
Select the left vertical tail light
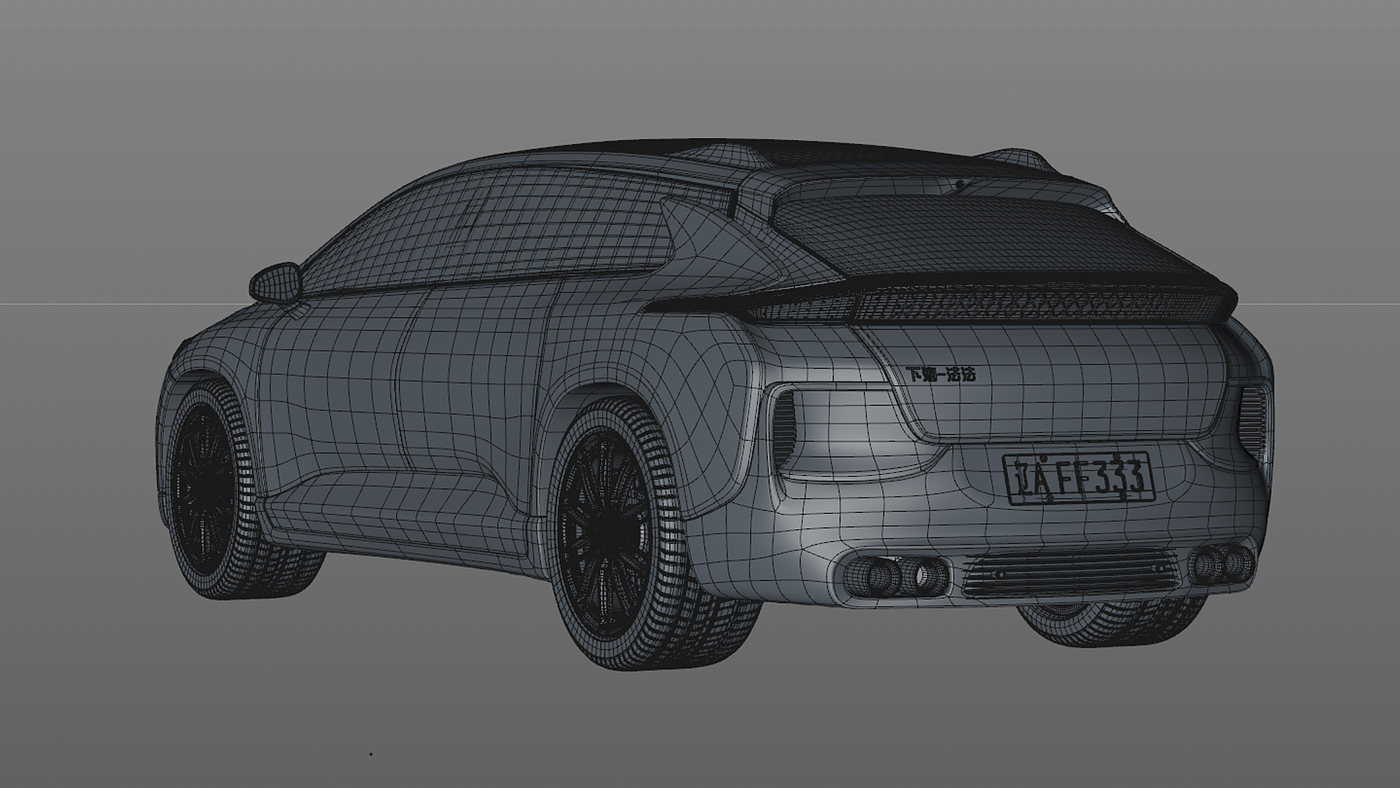click(x=784, y=431)
